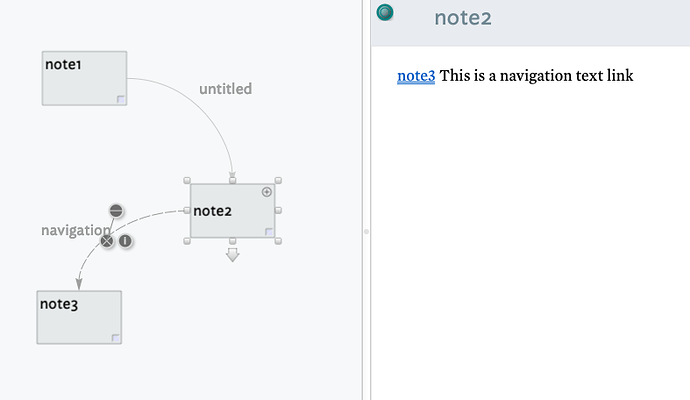Click the top-right selection handle of note2
The width and height of the screenshot is (690, 400).
278,180
